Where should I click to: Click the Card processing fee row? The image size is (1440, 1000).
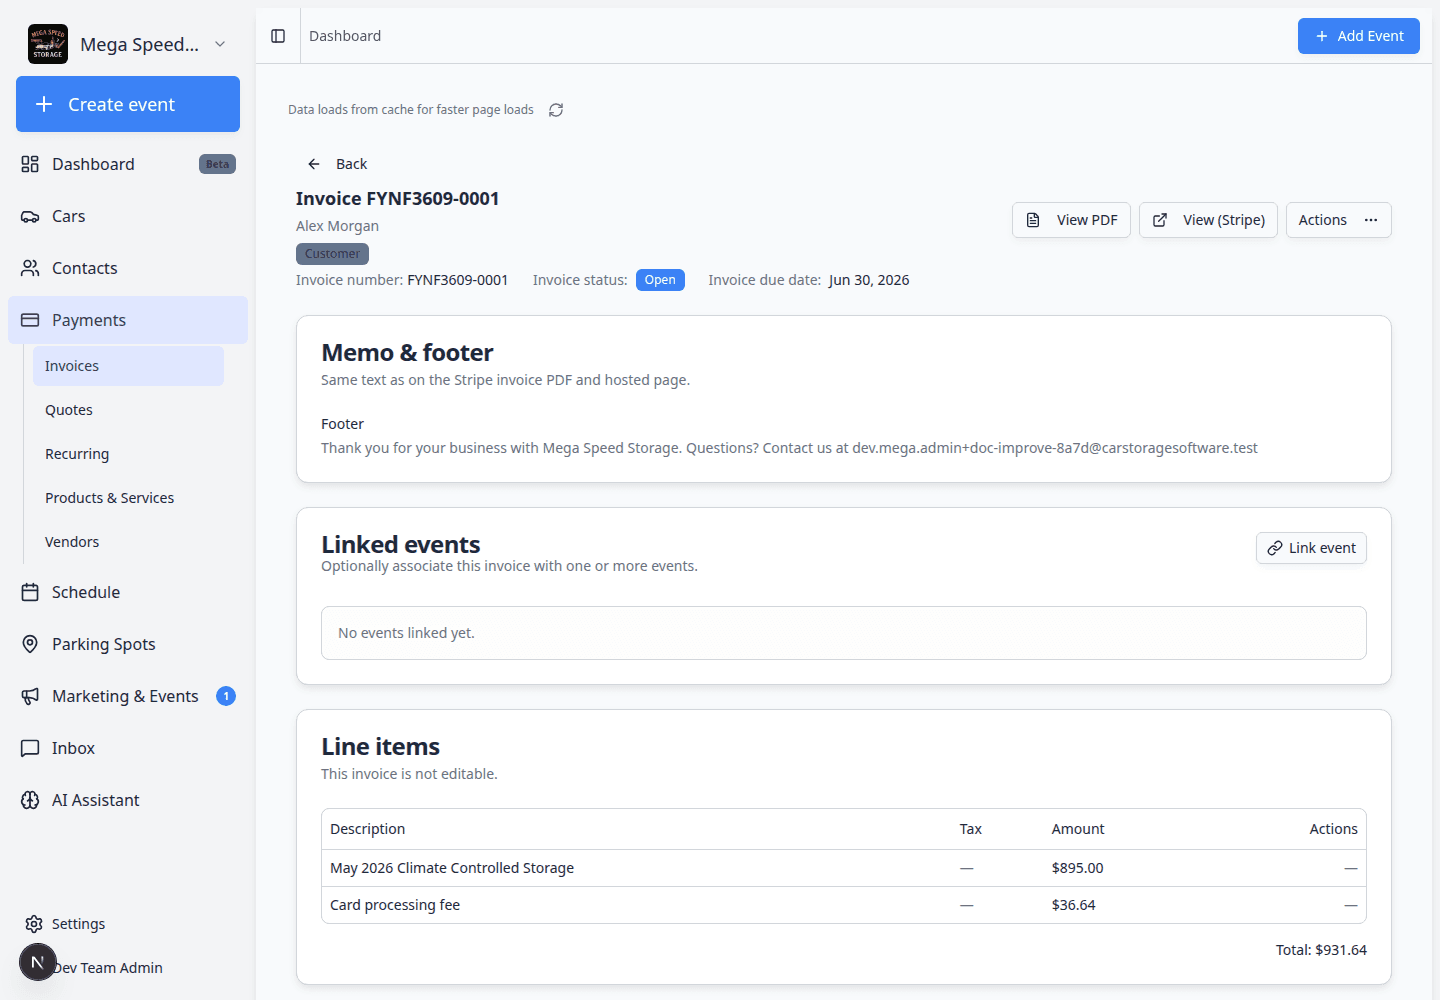[x=844, y=905]
